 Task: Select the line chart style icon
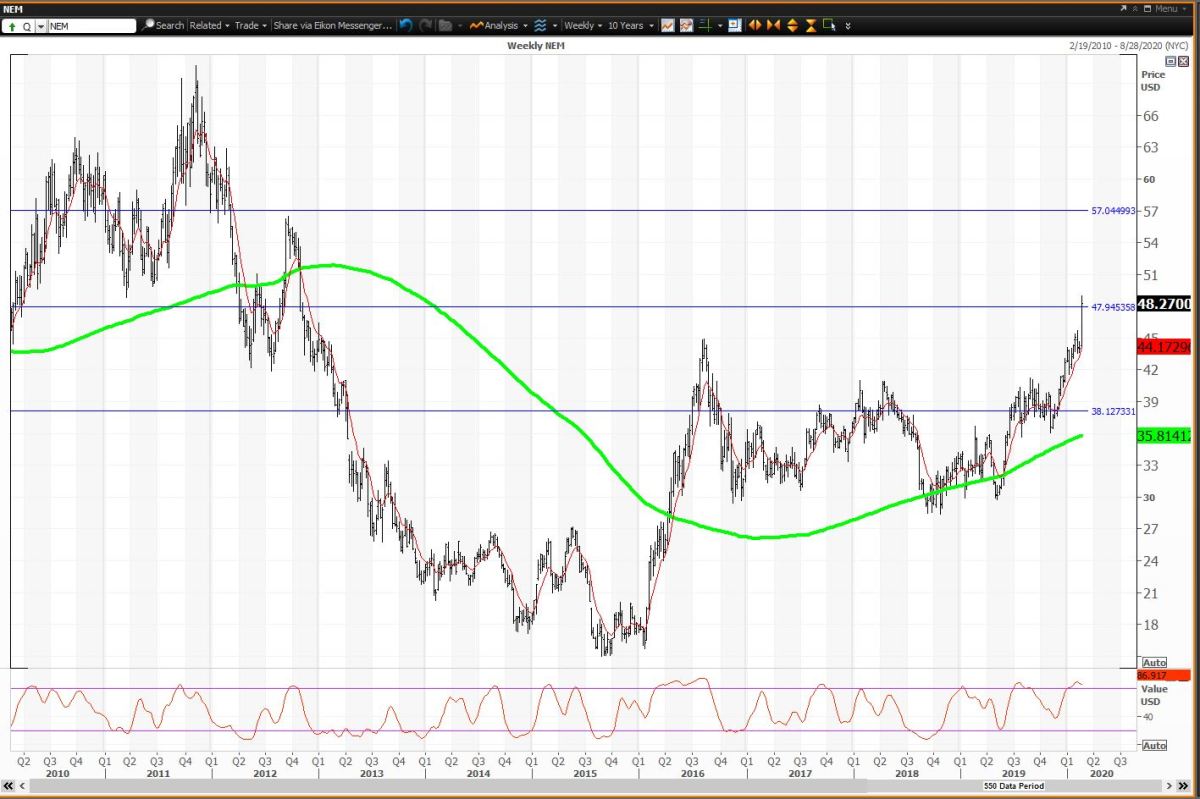tap(668, 25)
